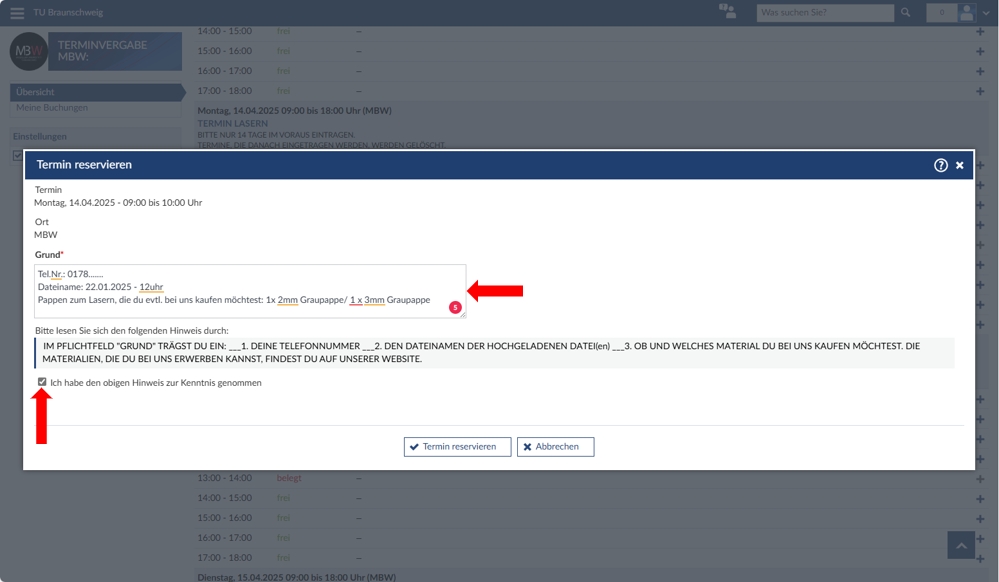Click the user avatar icon
This screenshot has height=582, width=999.
(966, 13)
